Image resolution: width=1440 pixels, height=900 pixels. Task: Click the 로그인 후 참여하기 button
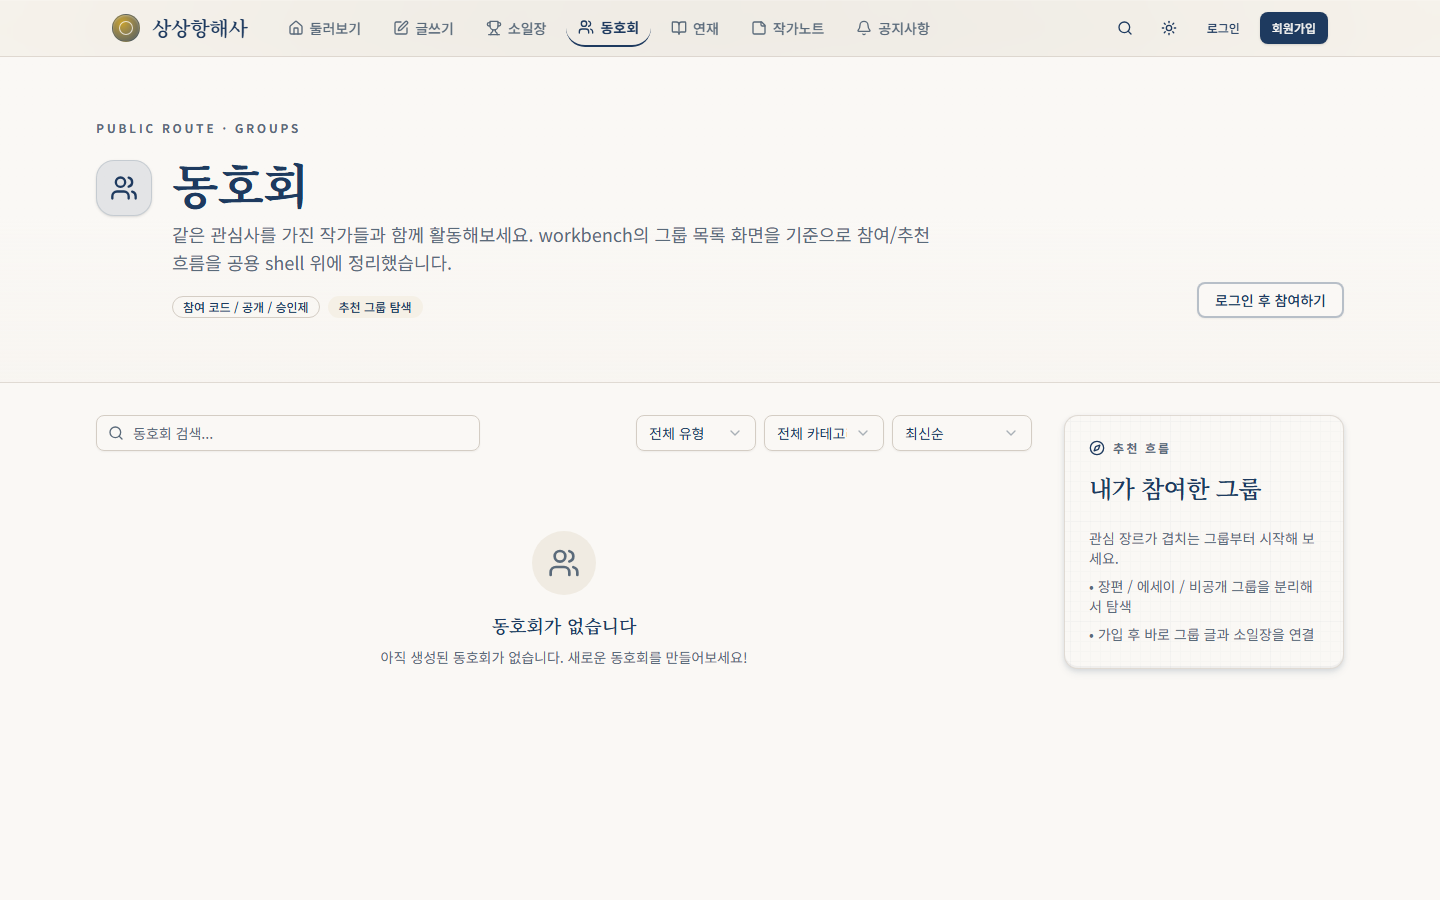tap(1270, 300)
